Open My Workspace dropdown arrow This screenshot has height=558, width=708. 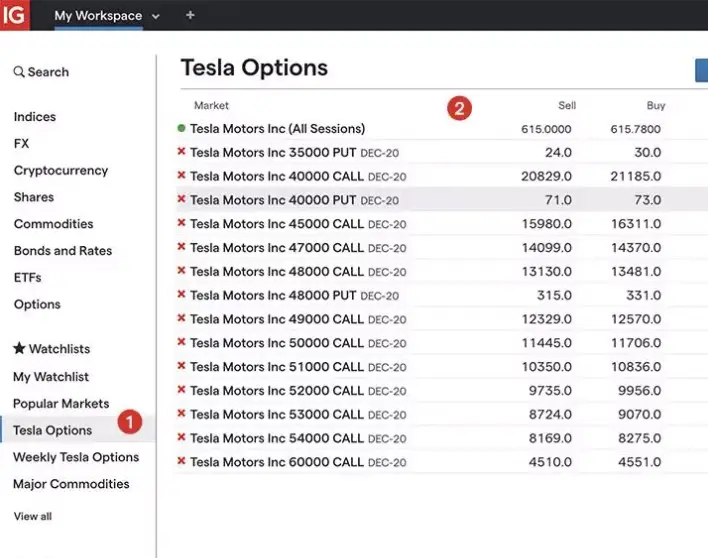point(155,17)
